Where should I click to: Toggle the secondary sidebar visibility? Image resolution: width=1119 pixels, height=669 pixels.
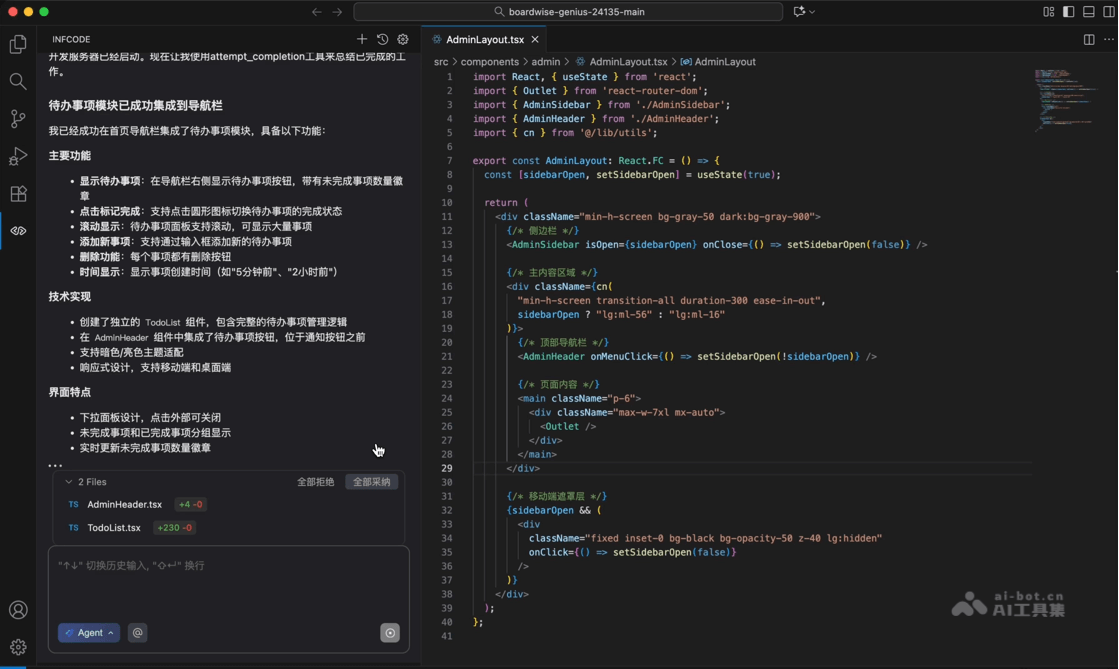[x=1107, y=11]
